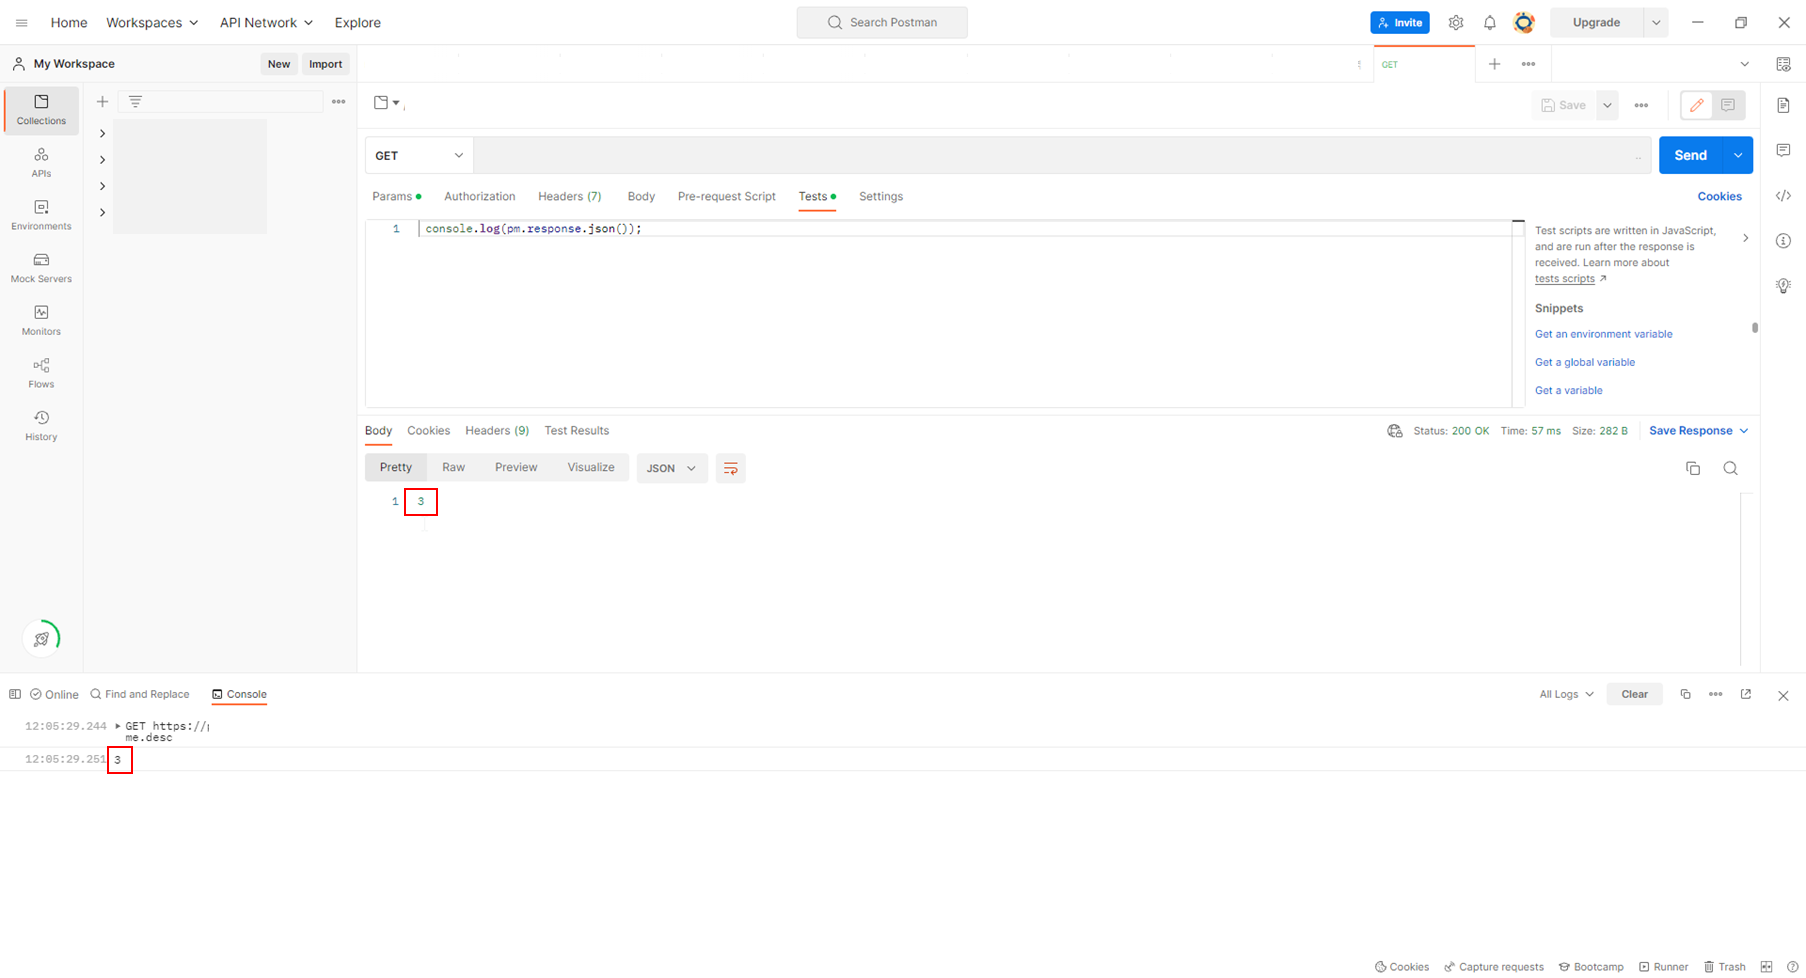Open the Save options dropdown arrow
This screenshot has width=1806, height=978.
point(1607,105)
